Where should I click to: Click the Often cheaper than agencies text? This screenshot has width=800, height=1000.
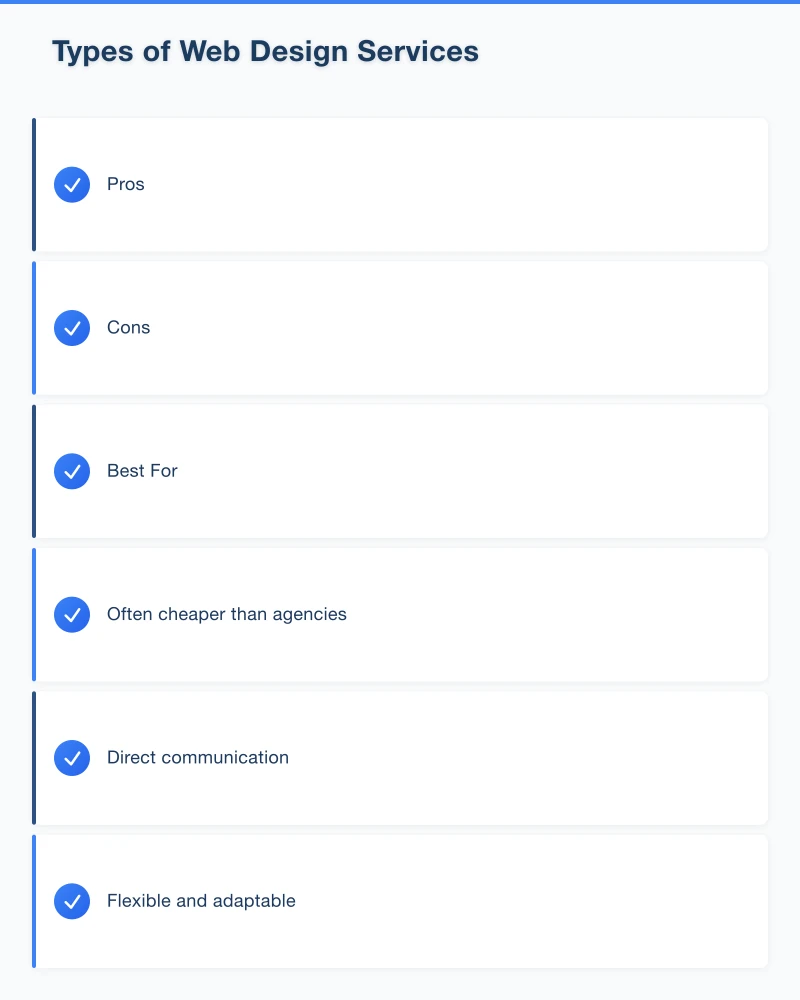(227, 615)
